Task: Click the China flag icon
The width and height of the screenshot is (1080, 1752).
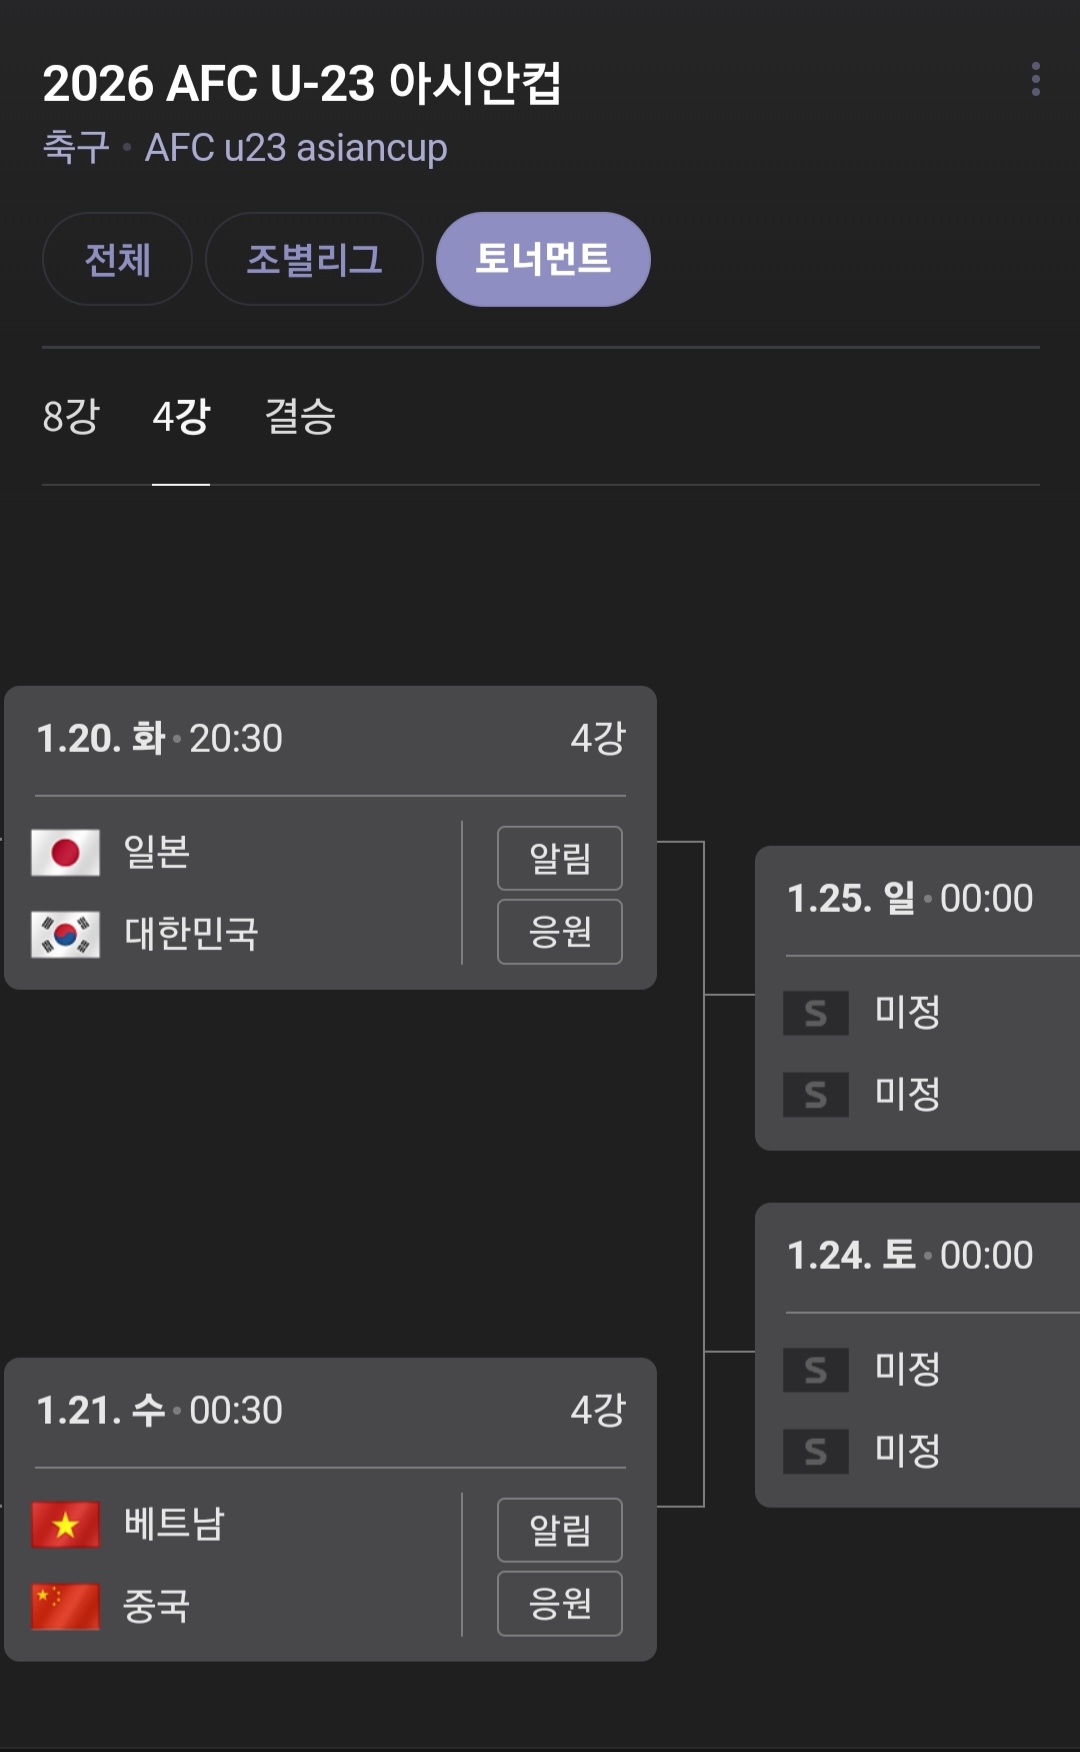Action: (x=65, y=1606)
